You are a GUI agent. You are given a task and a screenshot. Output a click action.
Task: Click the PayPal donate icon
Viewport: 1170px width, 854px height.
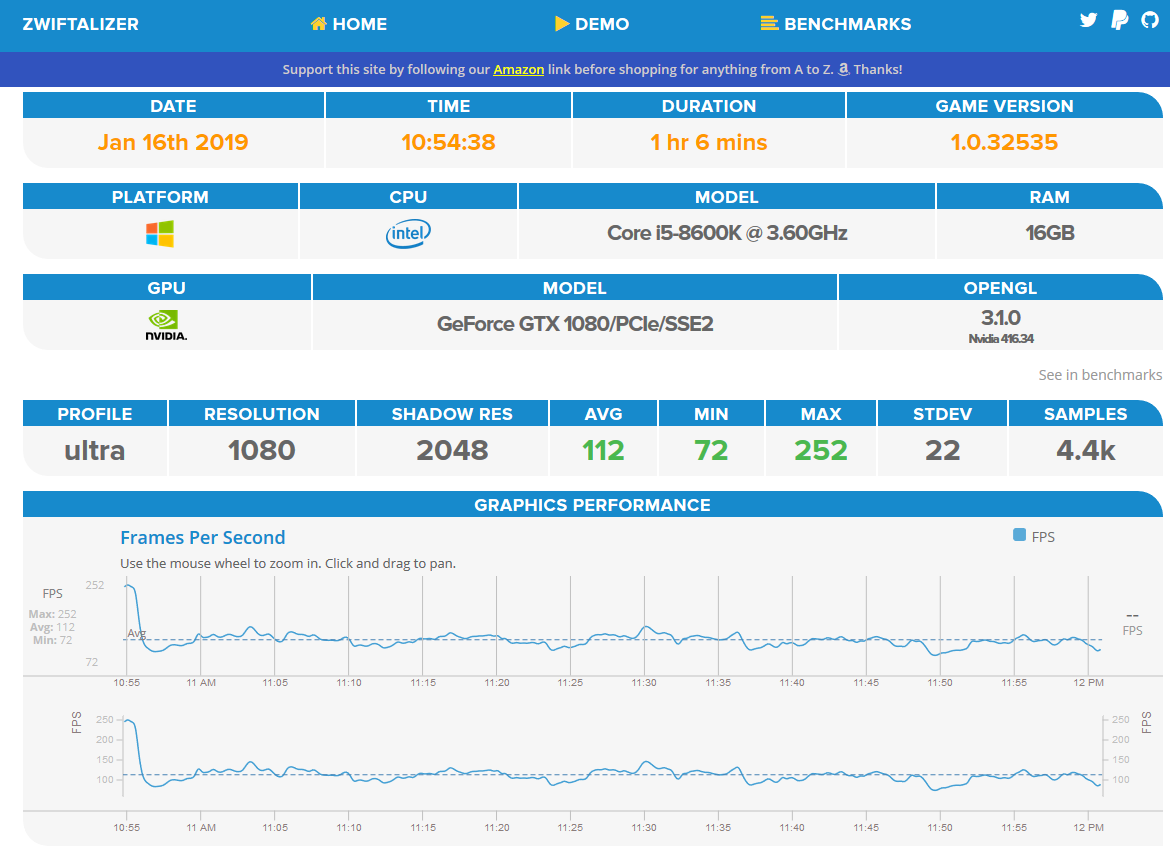[x=1119, y=20]
